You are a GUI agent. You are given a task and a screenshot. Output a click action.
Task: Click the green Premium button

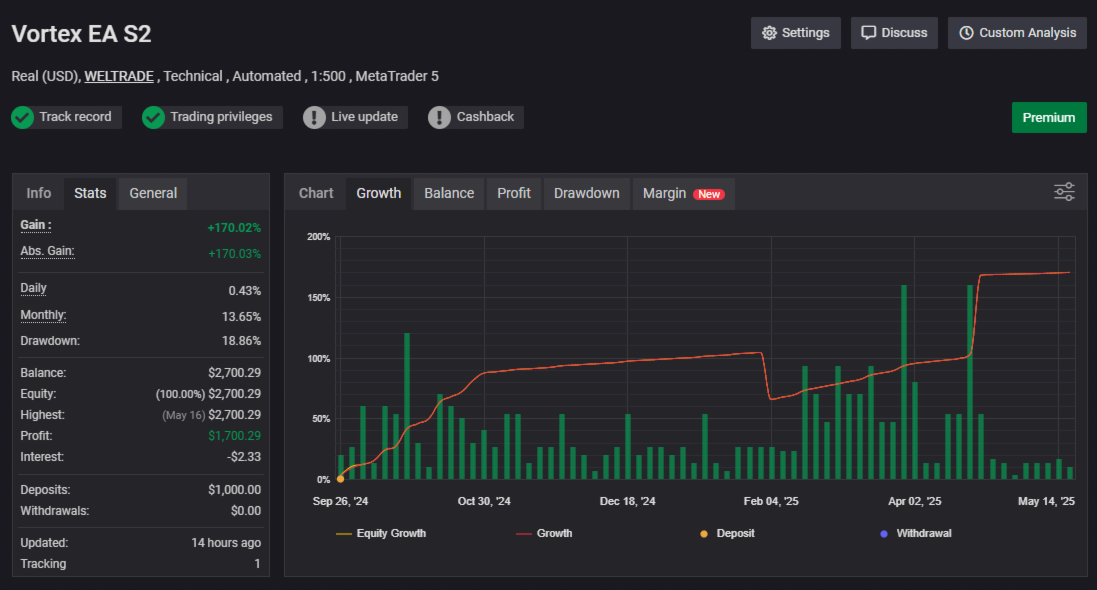pos(1049,118)
